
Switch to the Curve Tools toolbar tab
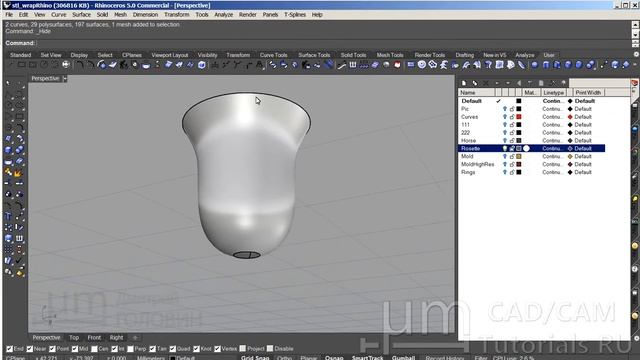(x=273, y=55)
